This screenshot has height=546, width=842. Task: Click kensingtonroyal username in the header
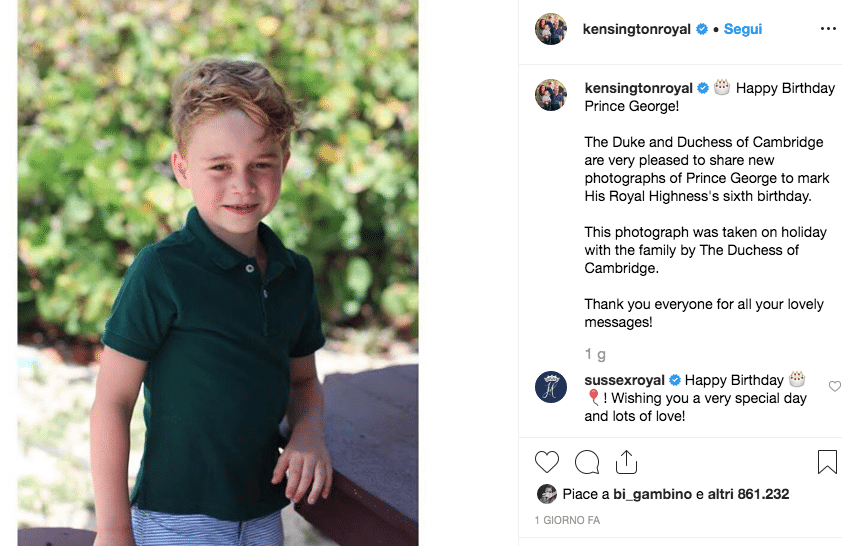click(636, 29)
